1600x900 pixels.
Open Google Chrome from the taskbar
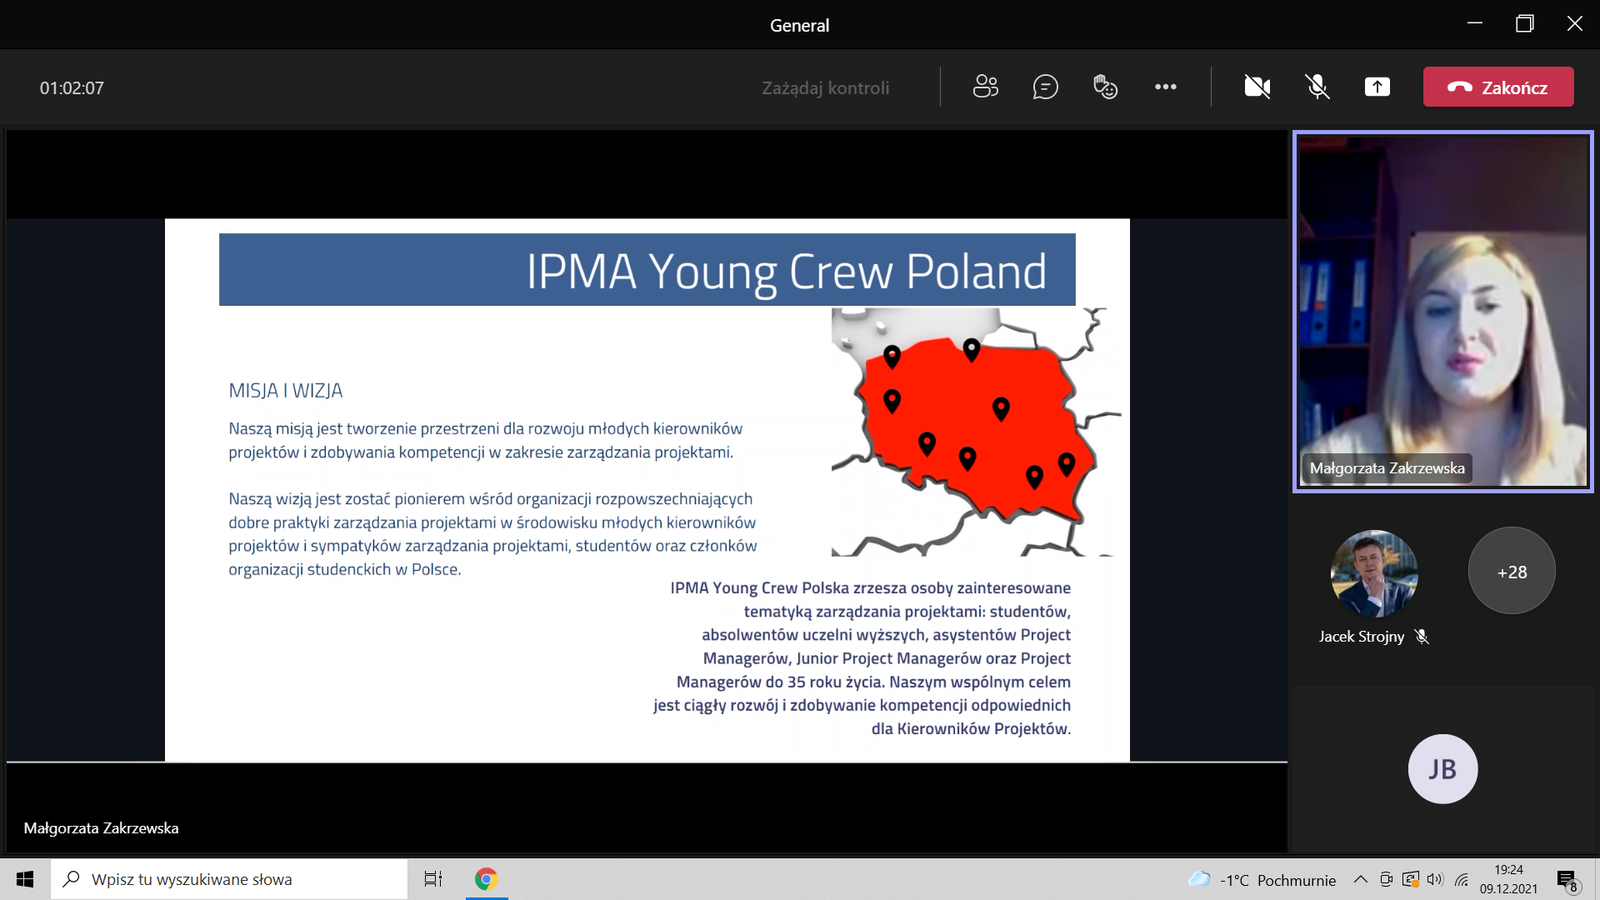486,879
